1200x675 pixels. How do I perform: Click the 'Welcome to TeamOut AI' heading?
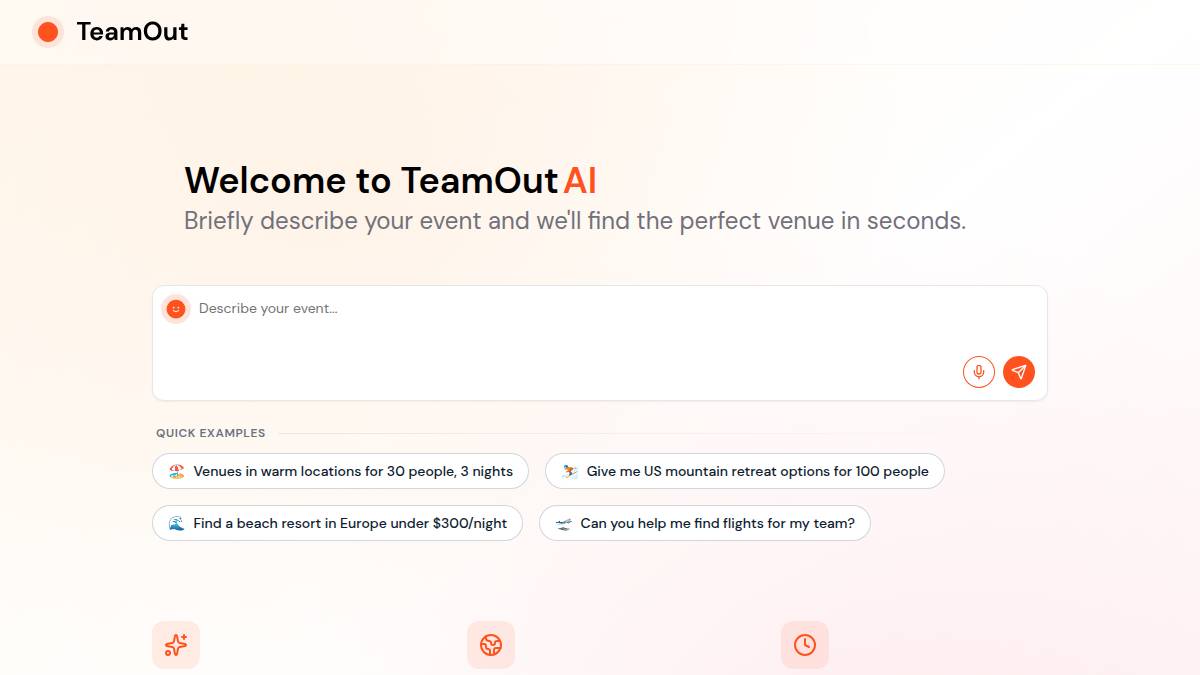390,181
